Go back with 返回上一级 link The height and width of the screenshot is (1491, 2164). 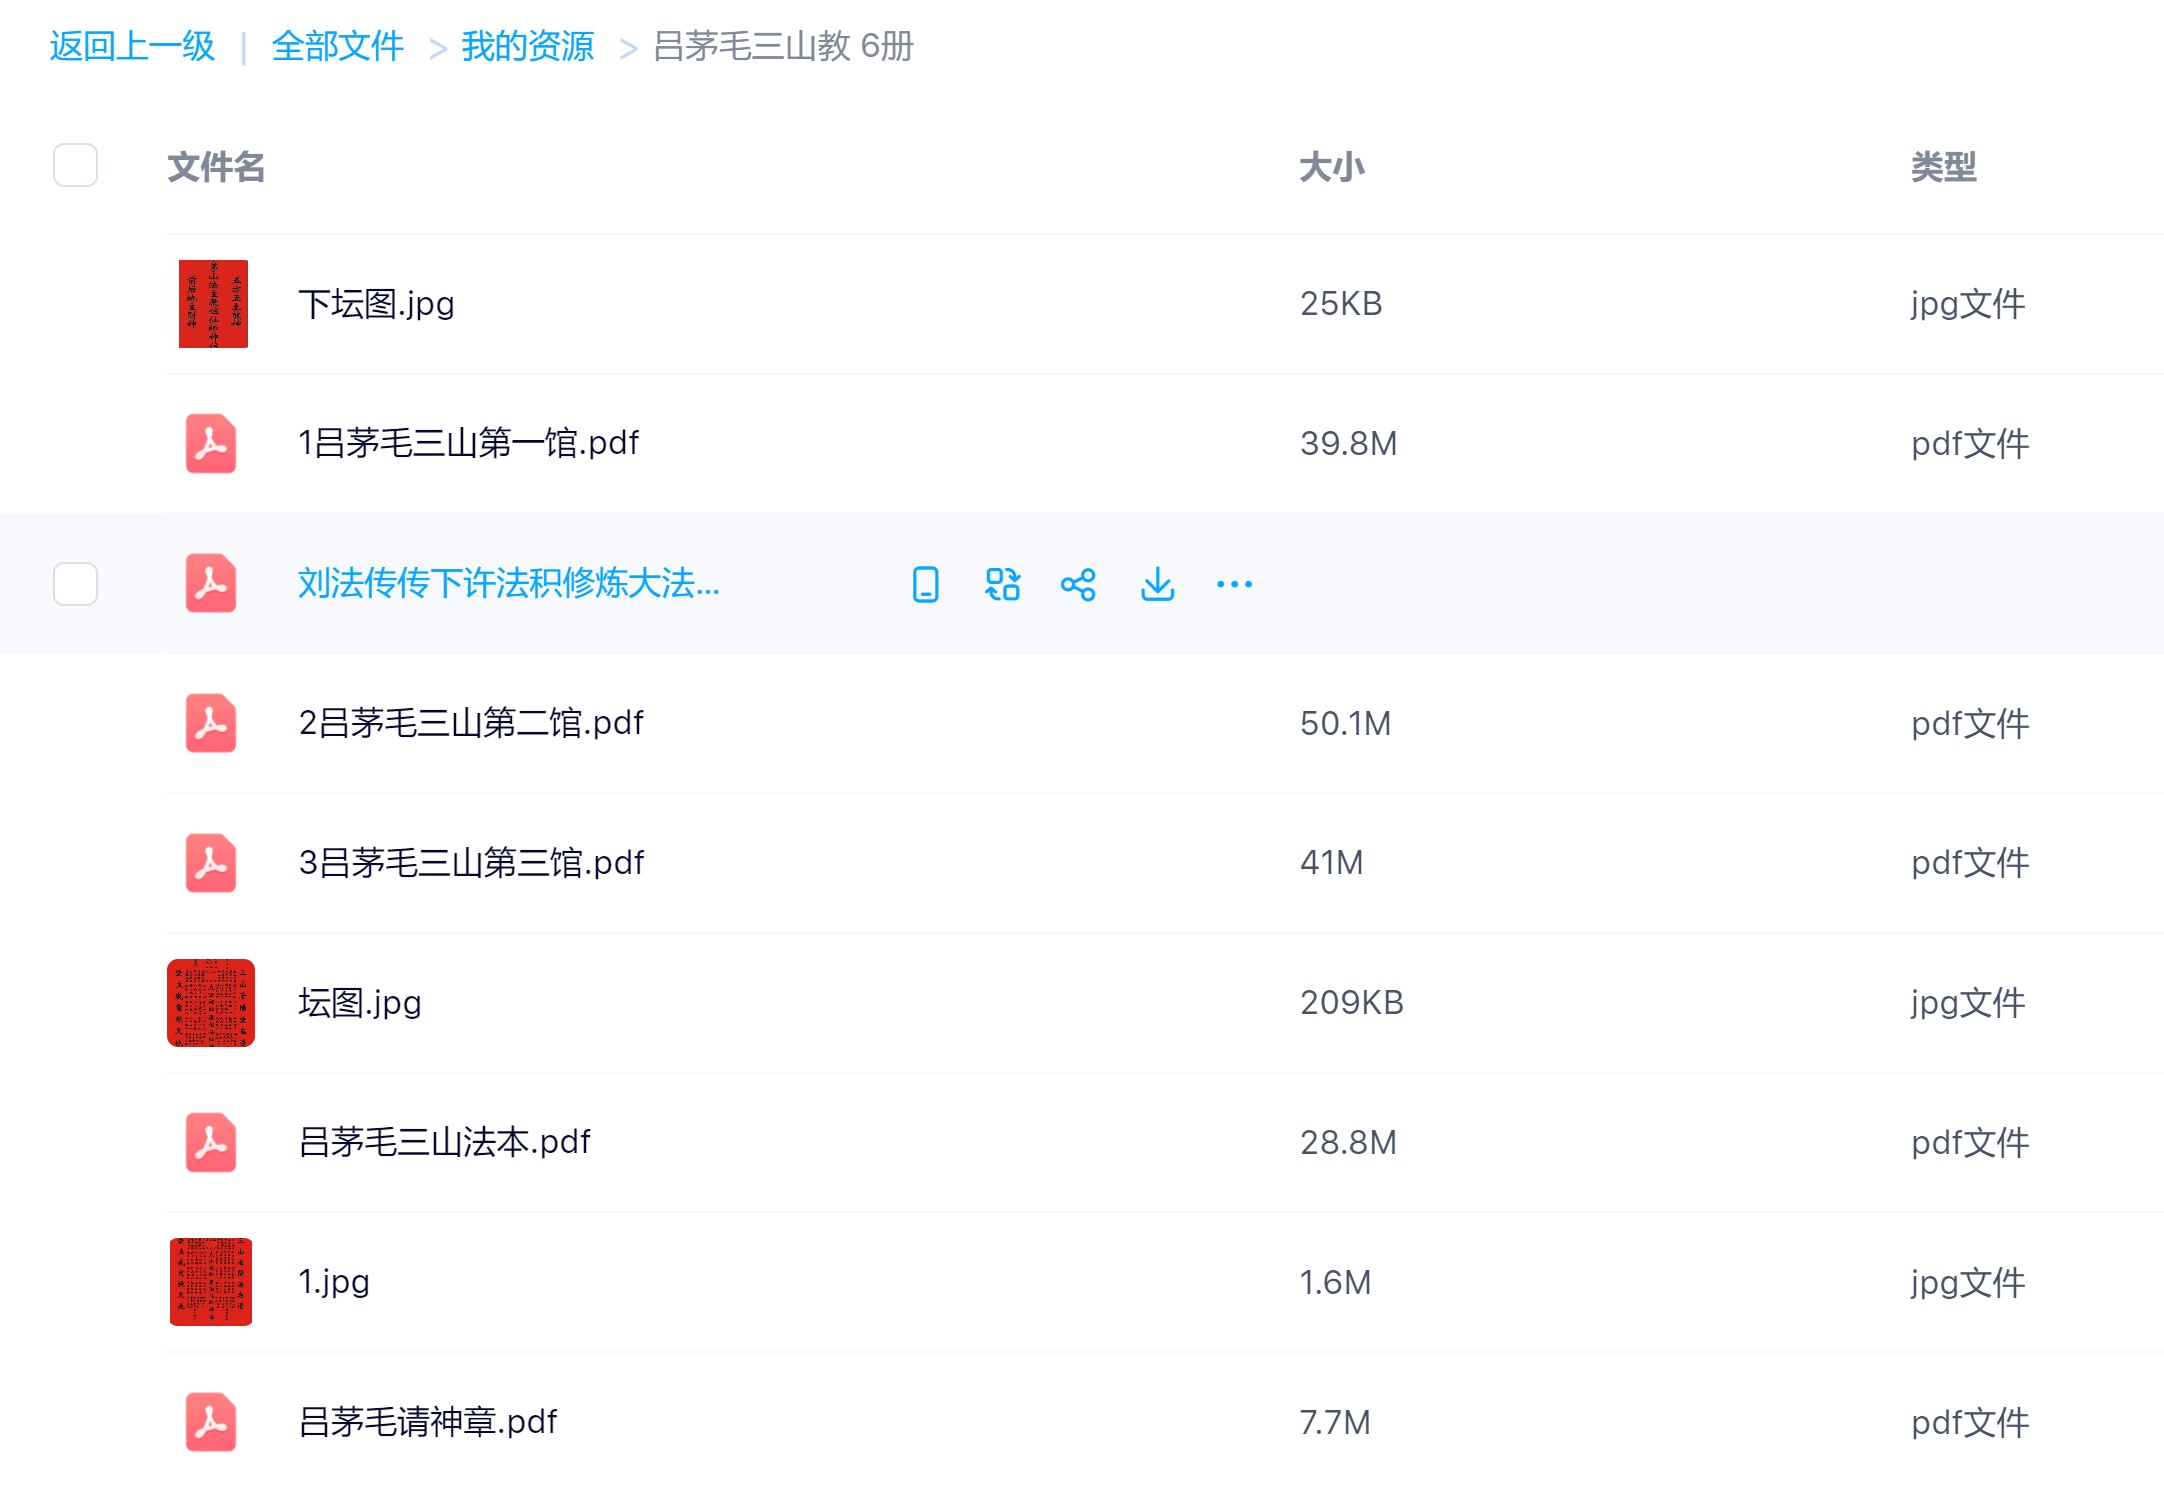(x=132, y=46)
